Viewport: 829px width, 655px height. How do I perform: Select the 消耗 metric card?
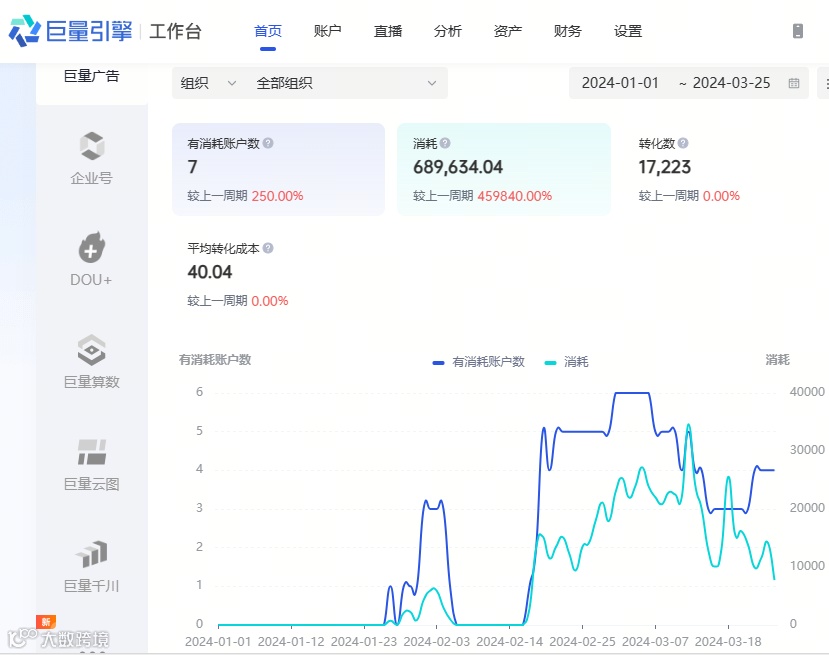(504, 169)
